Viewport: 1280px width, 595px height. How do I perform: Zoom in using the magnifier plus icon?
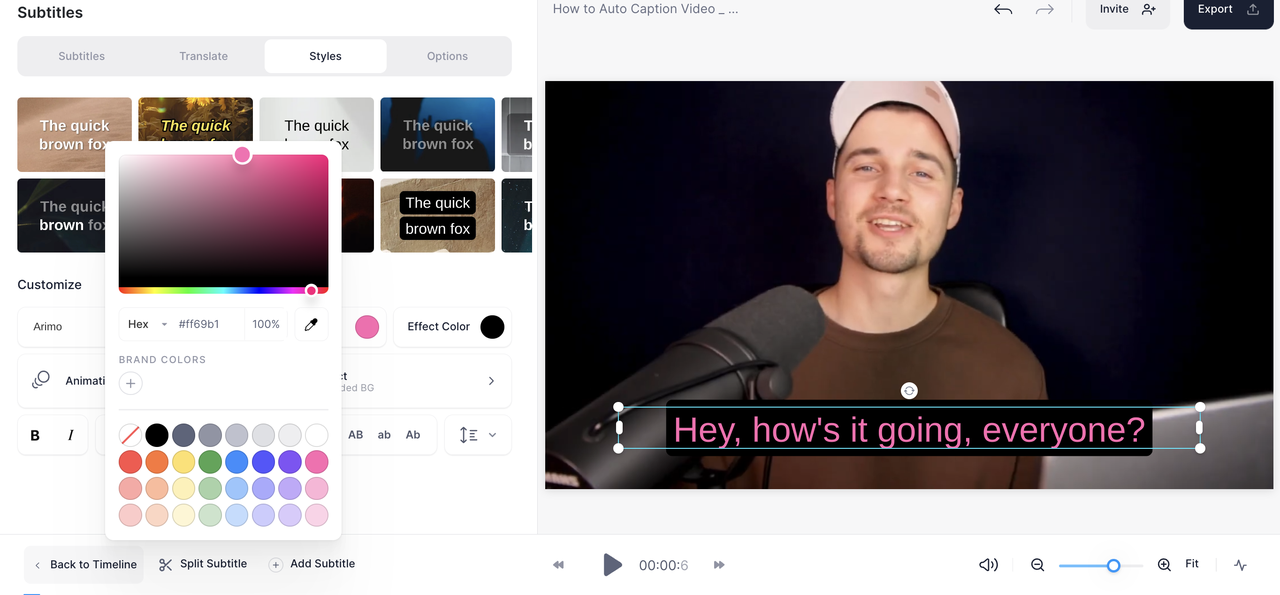click(1164, 564)
